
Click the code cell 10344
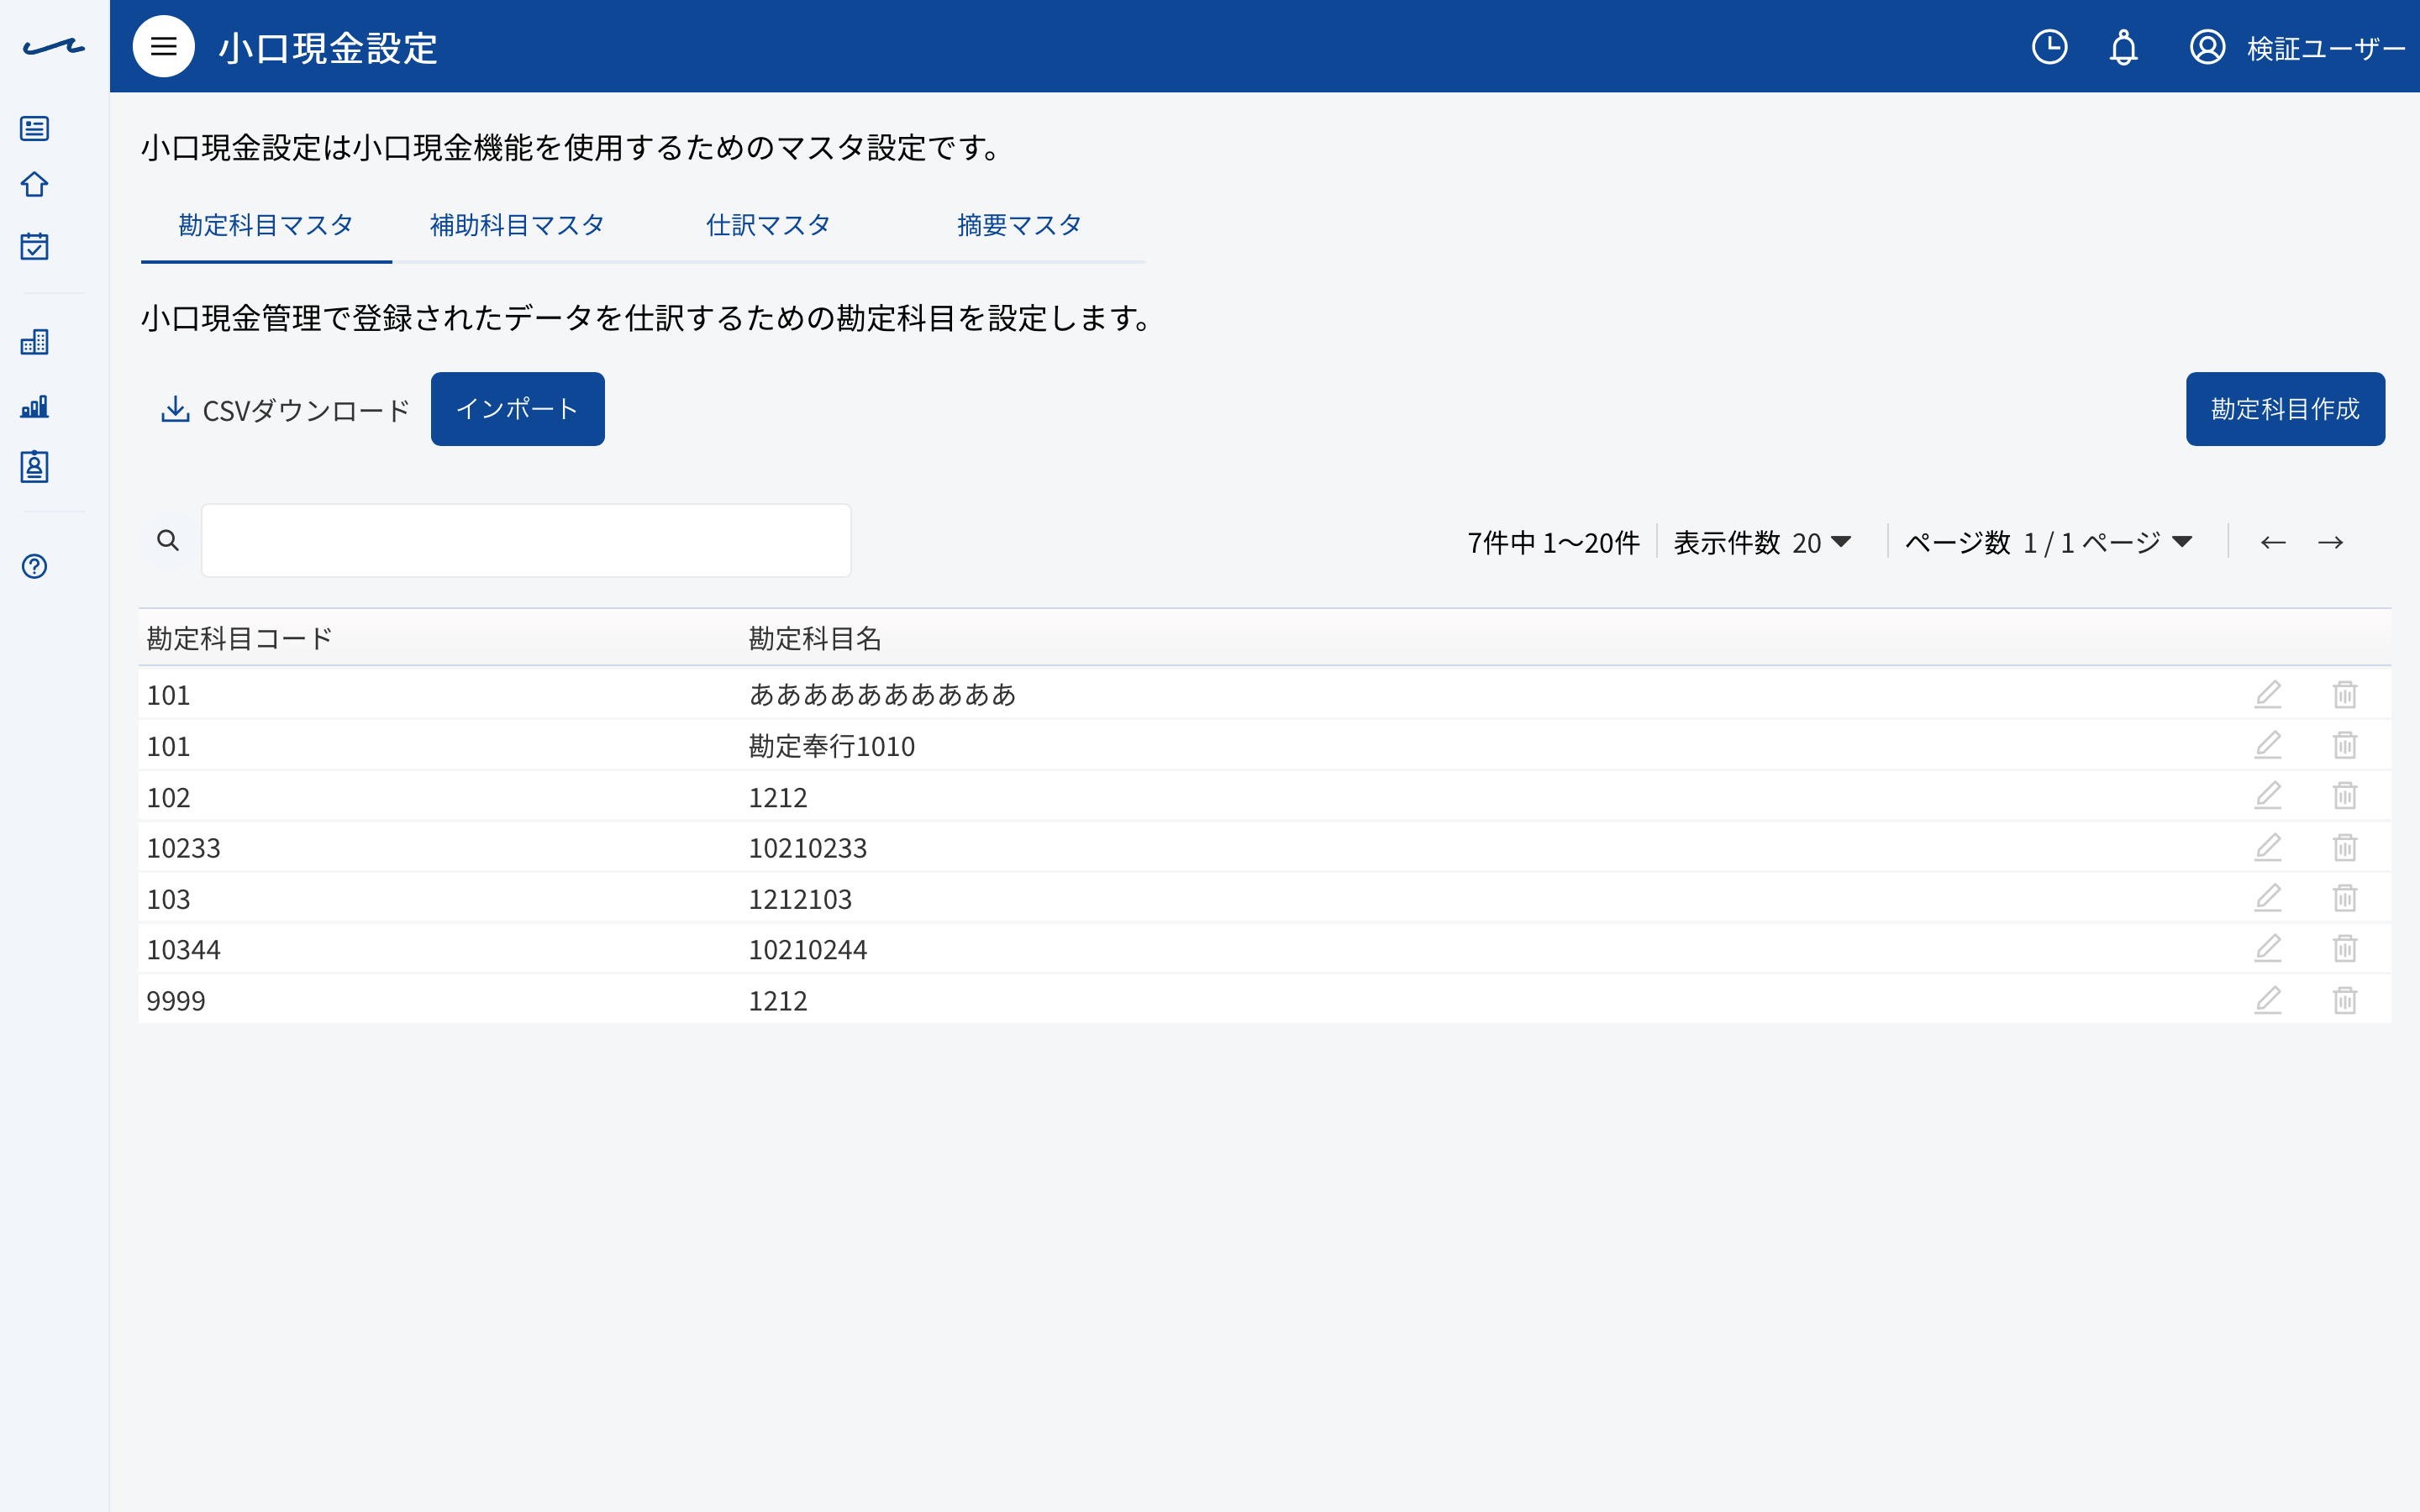[183, 949]
